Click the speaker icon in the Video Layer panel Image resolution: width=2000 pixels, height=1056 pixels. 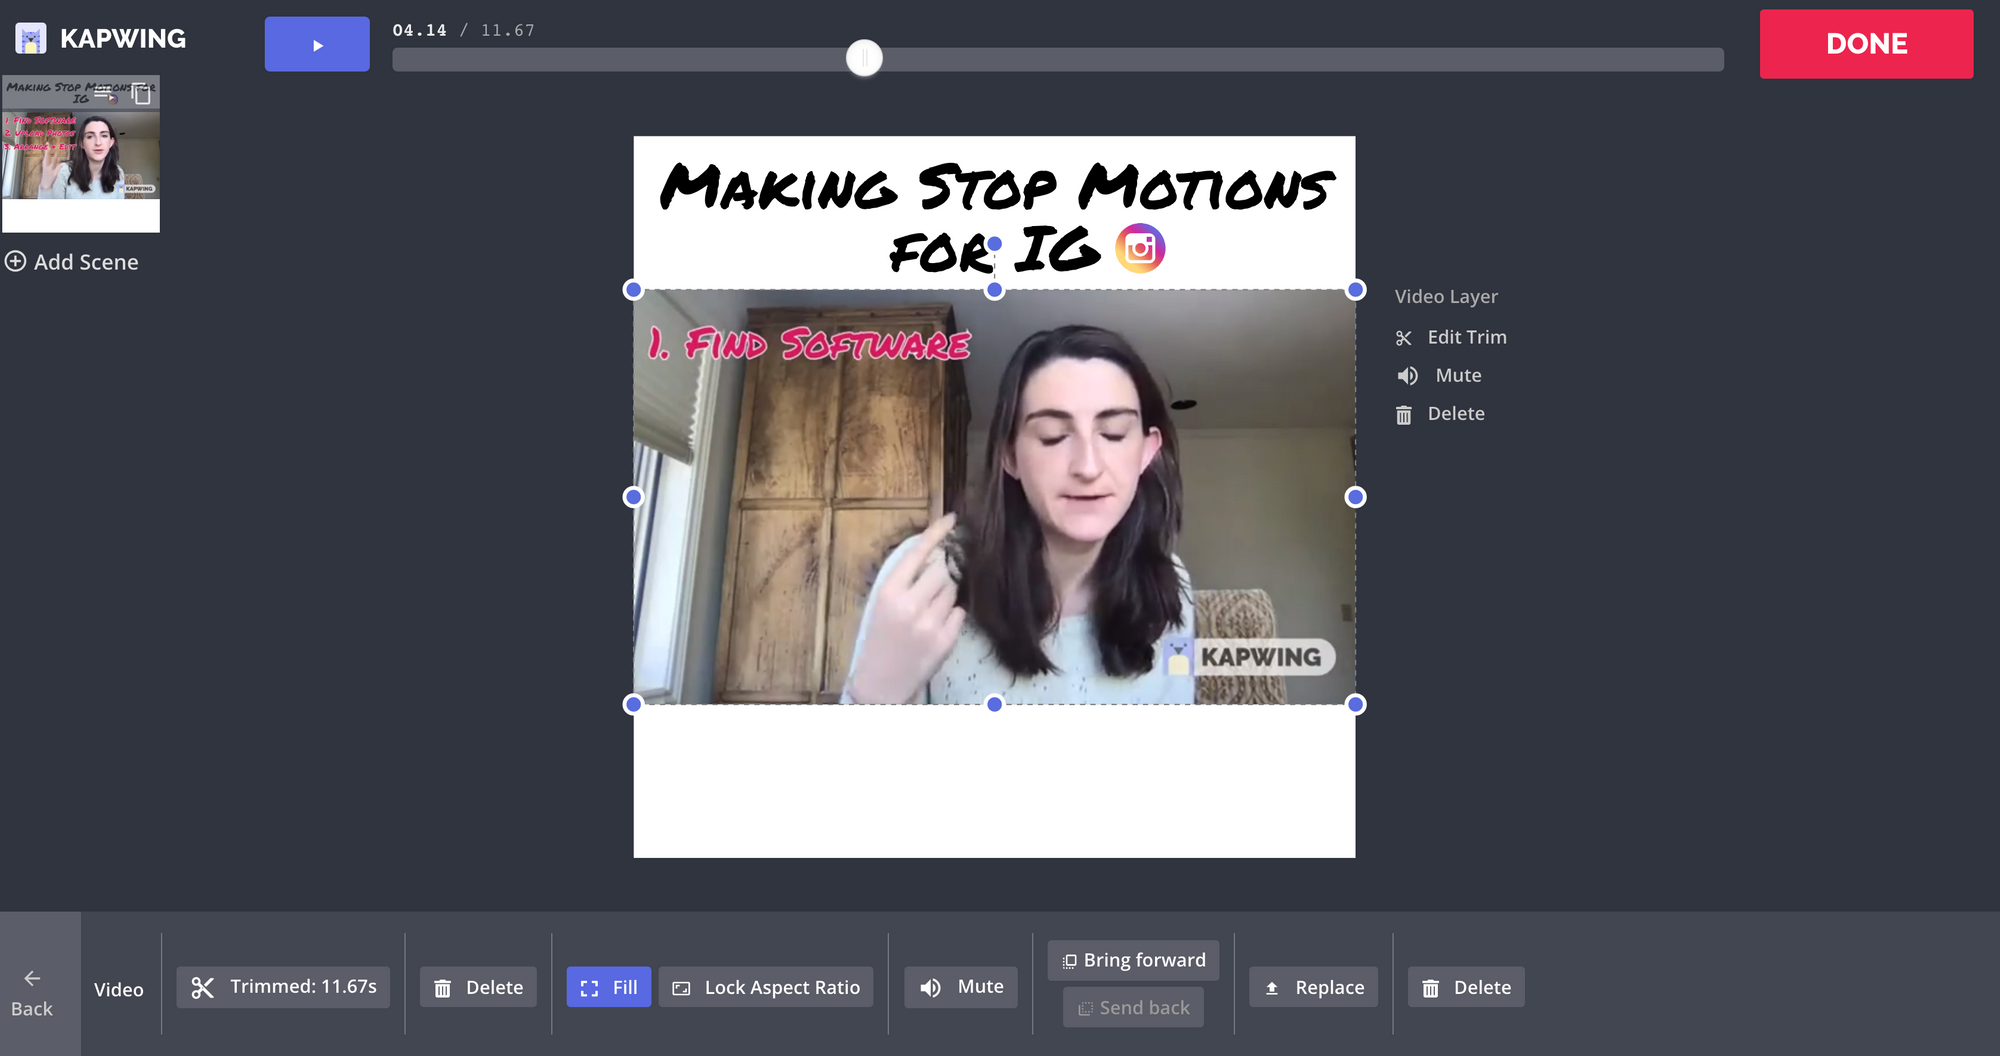pos(1408,376)
